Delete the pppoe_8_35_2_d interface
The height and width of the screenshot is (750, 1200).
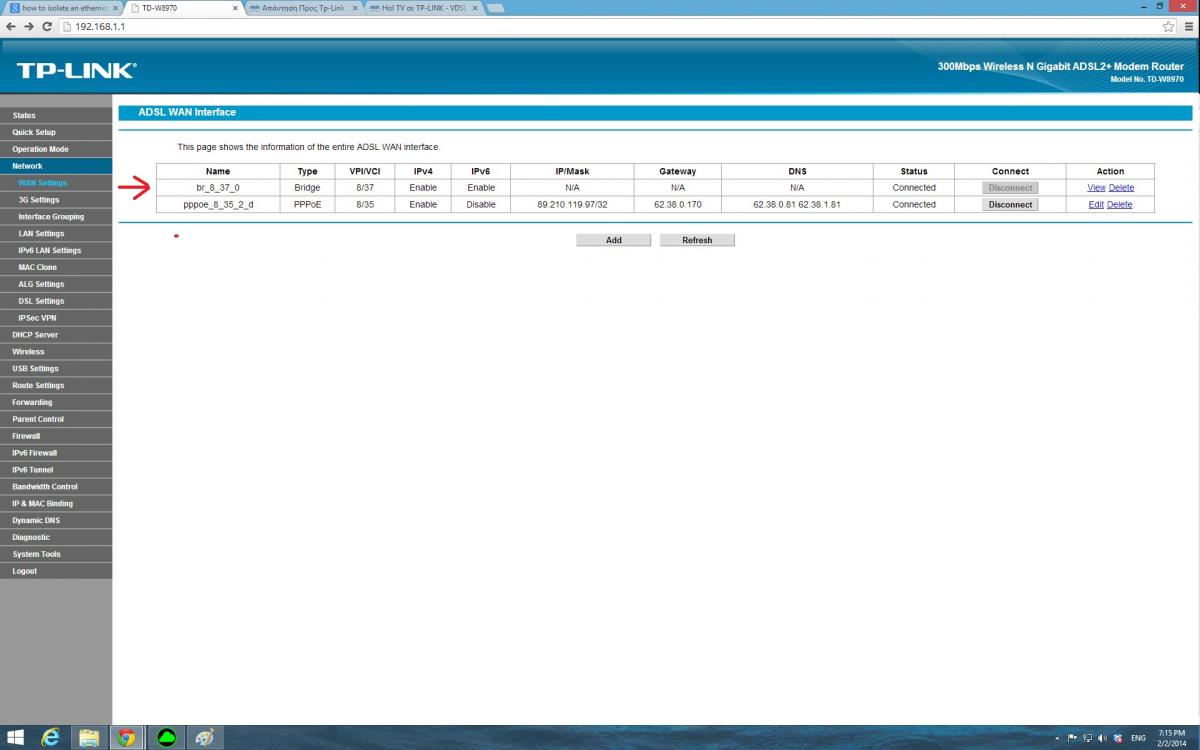[x=1120, y=204]
